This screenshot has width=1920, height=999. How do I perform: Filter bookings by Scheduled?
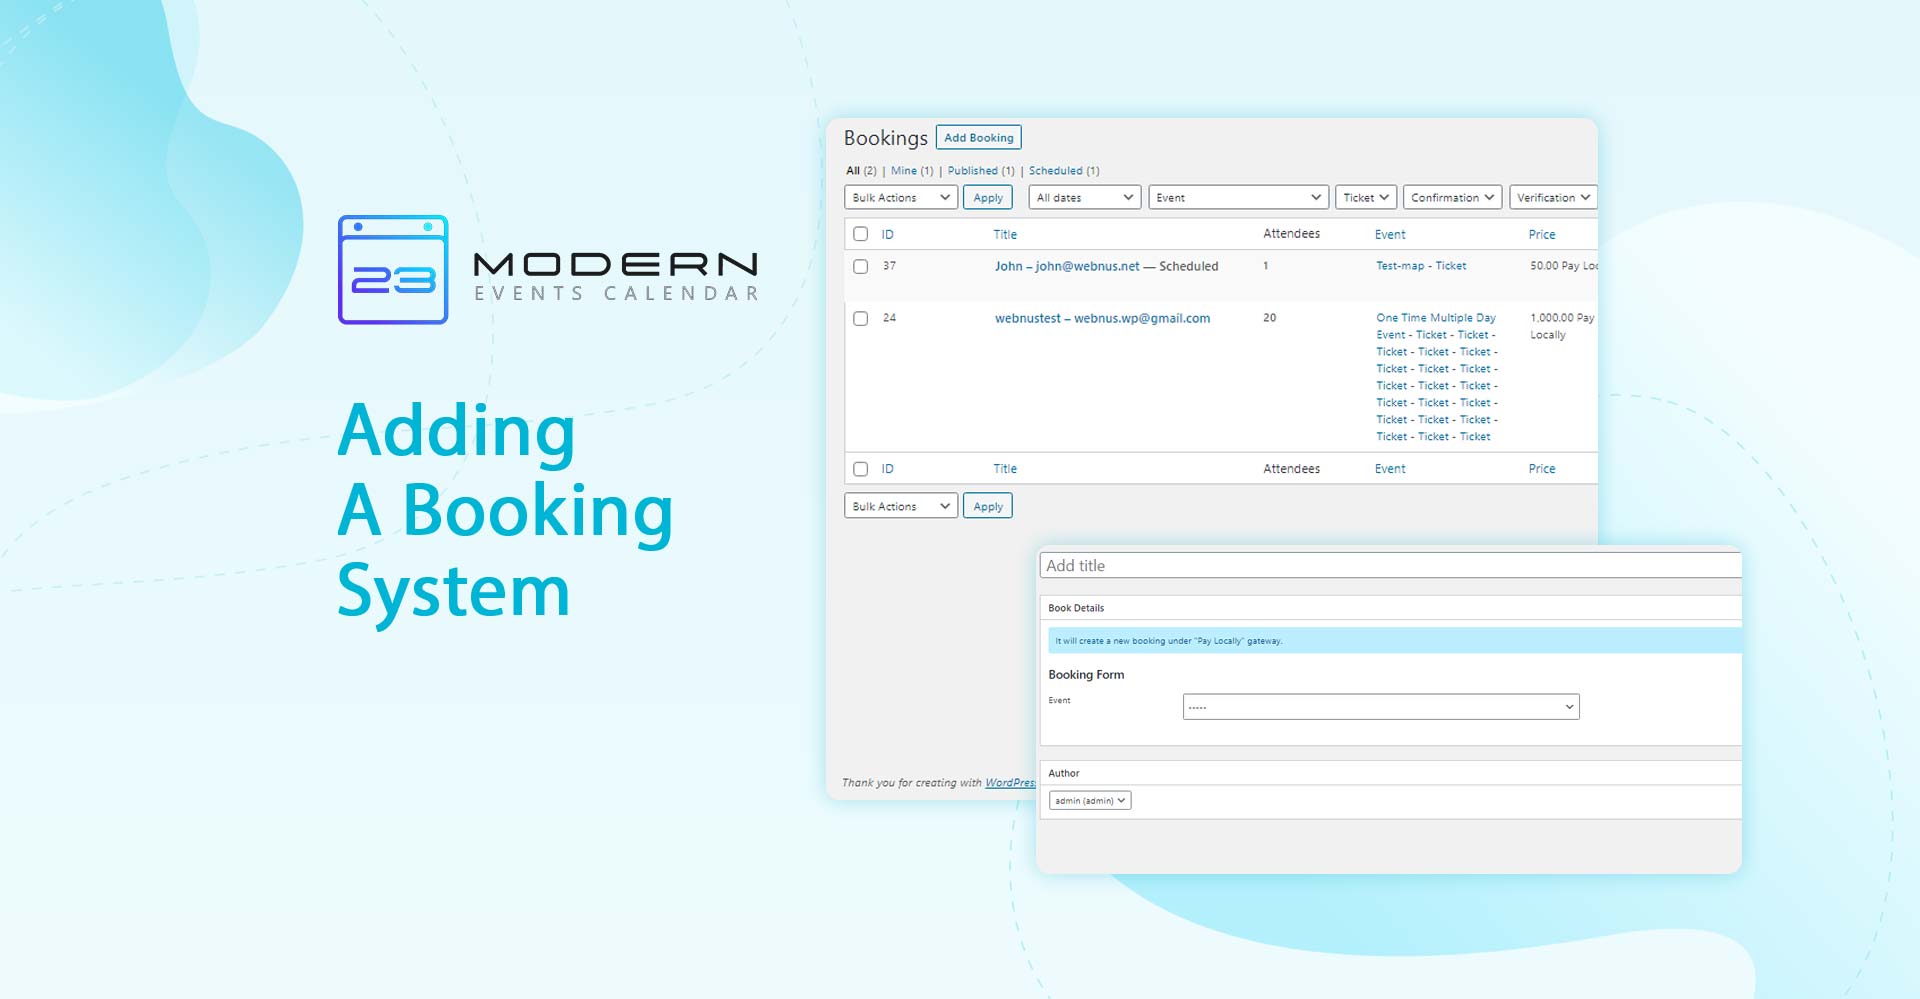point(1055,171)
